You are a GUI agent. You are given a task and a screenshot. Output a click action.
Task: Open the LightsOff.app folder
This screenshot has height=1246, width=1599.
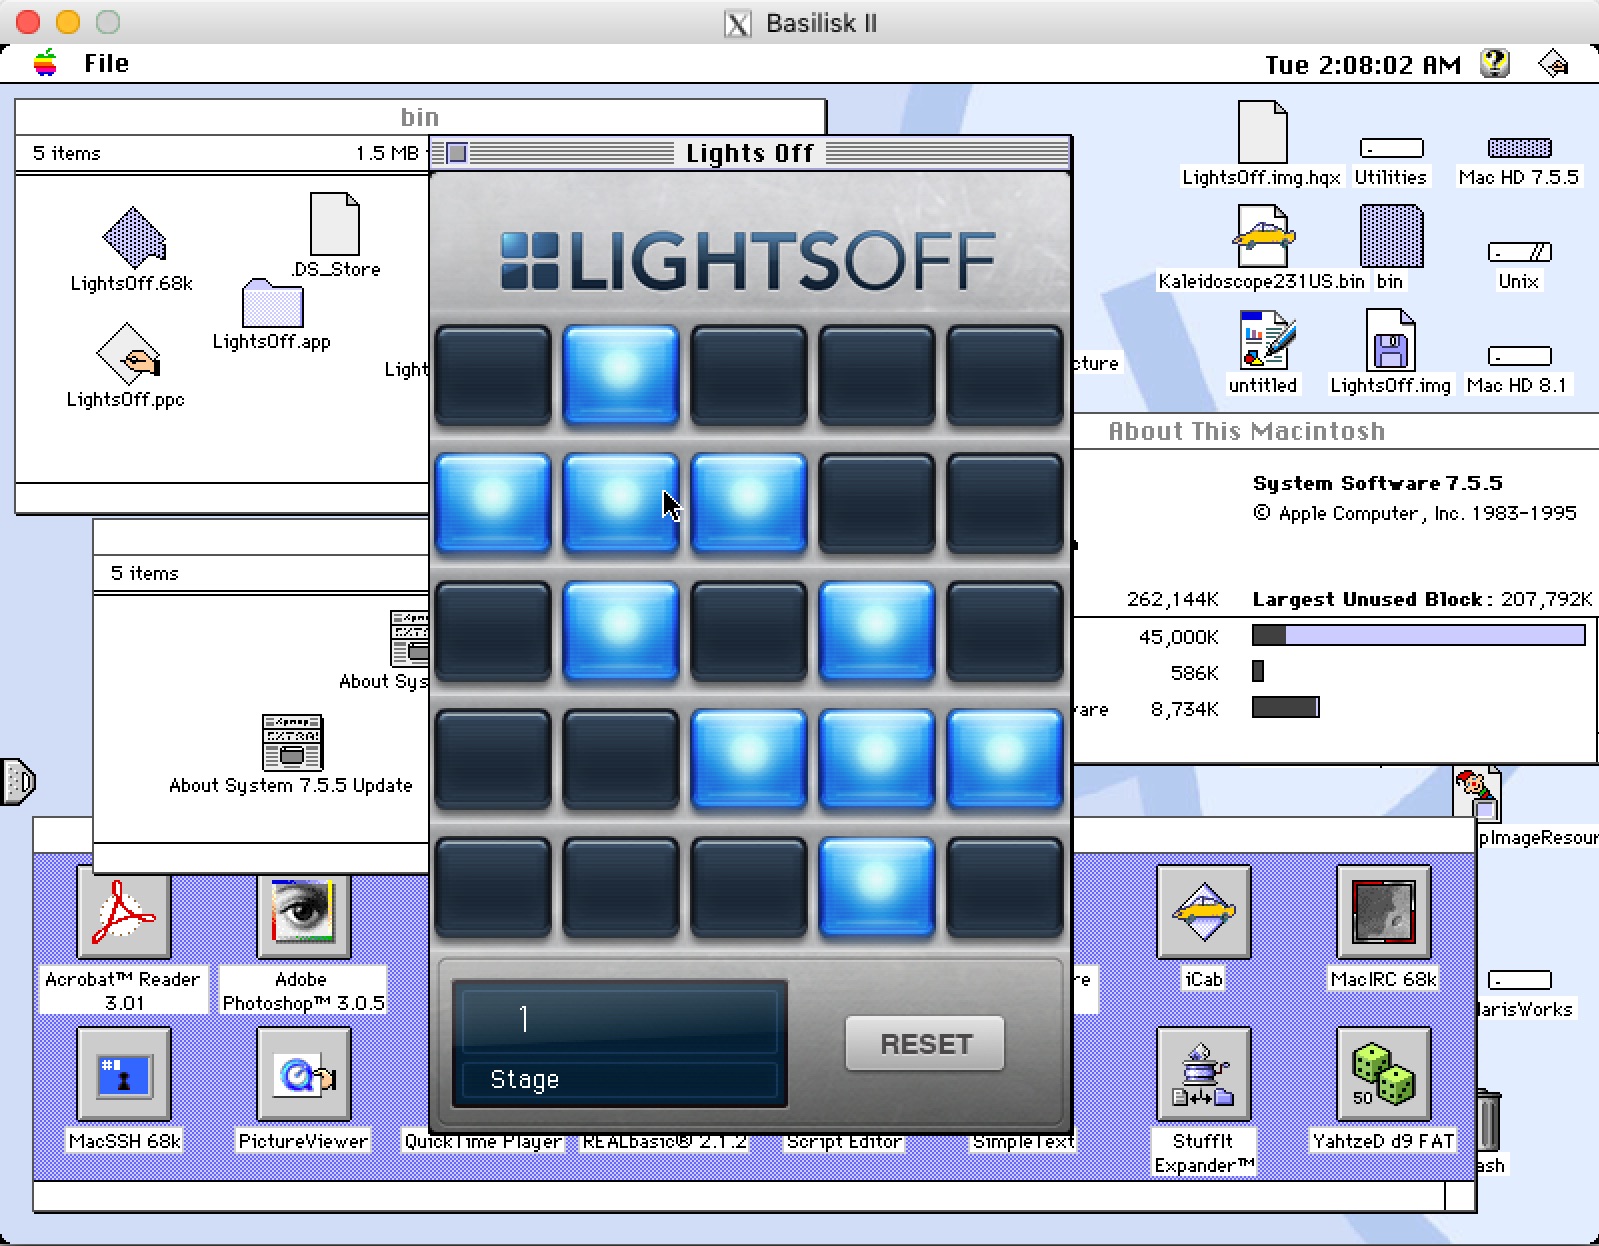(272, 303)
